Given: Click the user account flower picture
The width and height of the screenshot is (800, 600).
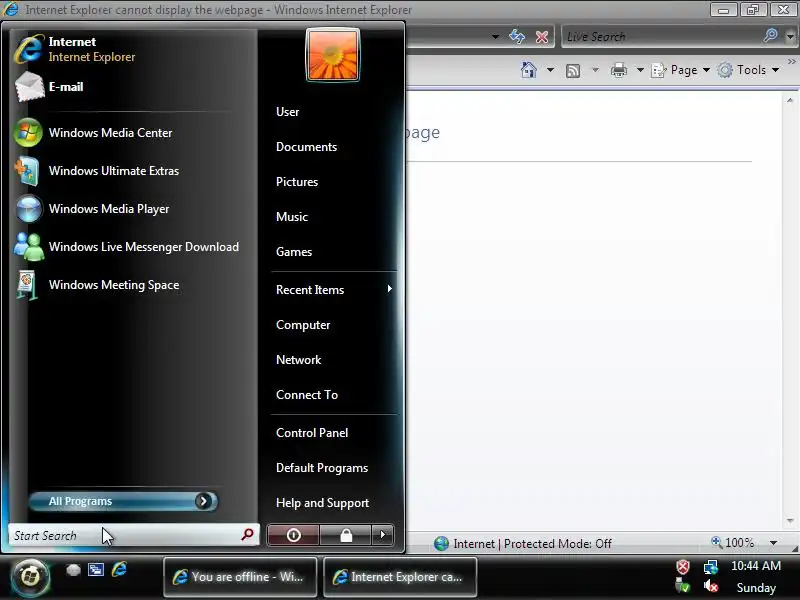Looking at the screenshot, I should [333, 55].
